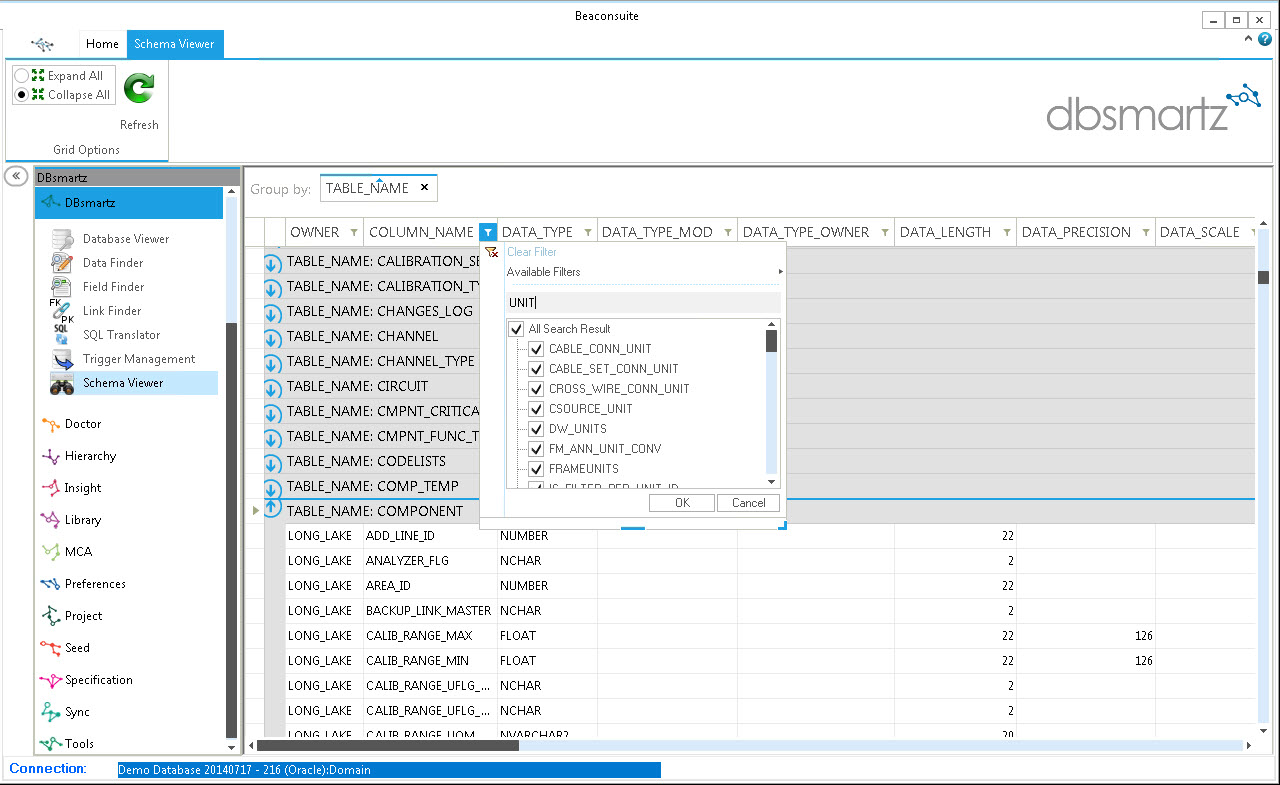Click the filter list vertical scrollbar

pyautogui.click(x=771, y=403)
